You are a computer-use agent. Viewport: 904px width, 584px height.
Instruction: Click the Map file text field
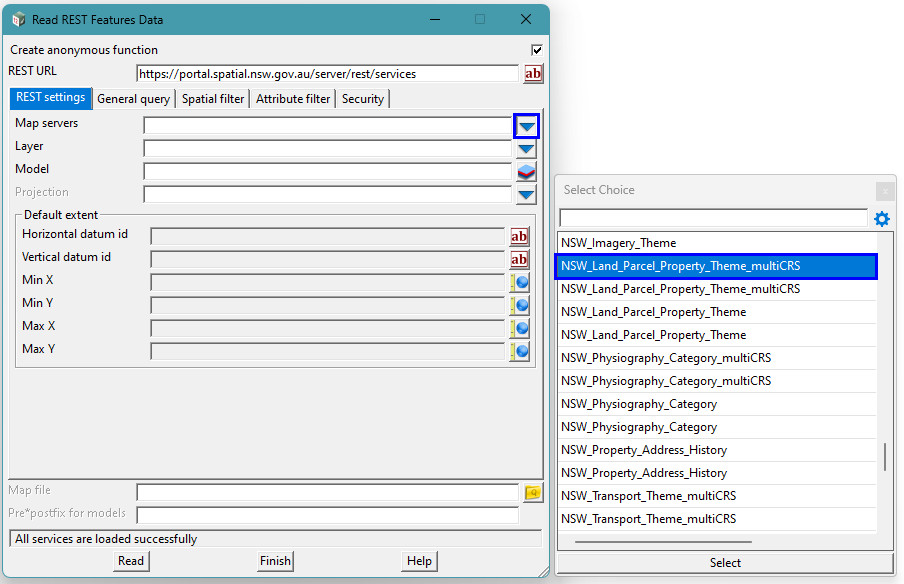[x=327, y=492]
